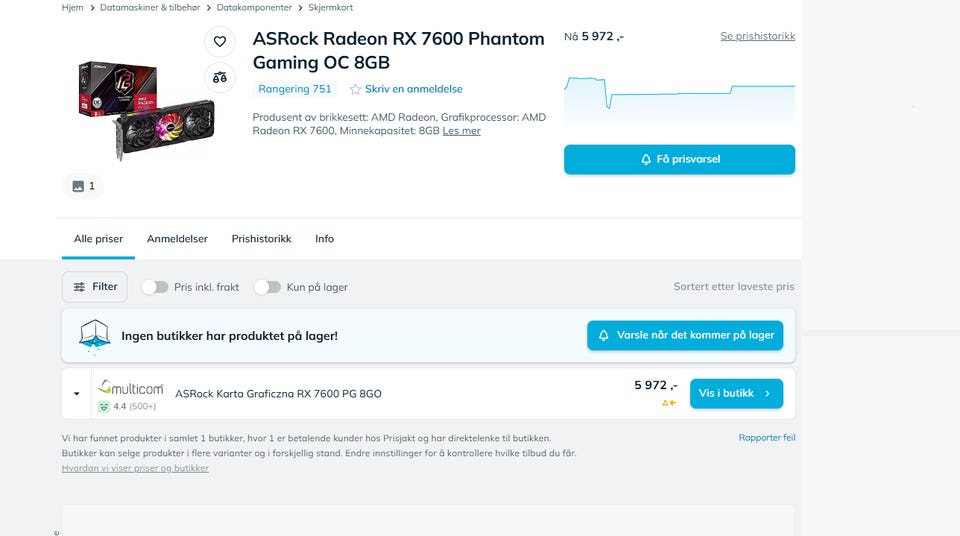The width and height of the screenshot is (960, 536).
Task: Click the Filter sliders icon
Action: [x=79, y=287]
